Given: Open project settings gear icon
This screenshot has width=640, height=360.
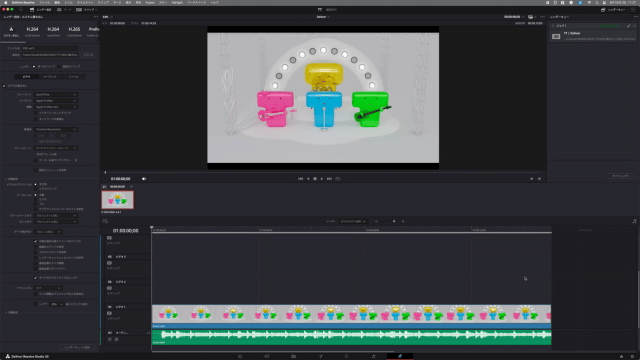Looking at the screenshot, I should [632, 356].
